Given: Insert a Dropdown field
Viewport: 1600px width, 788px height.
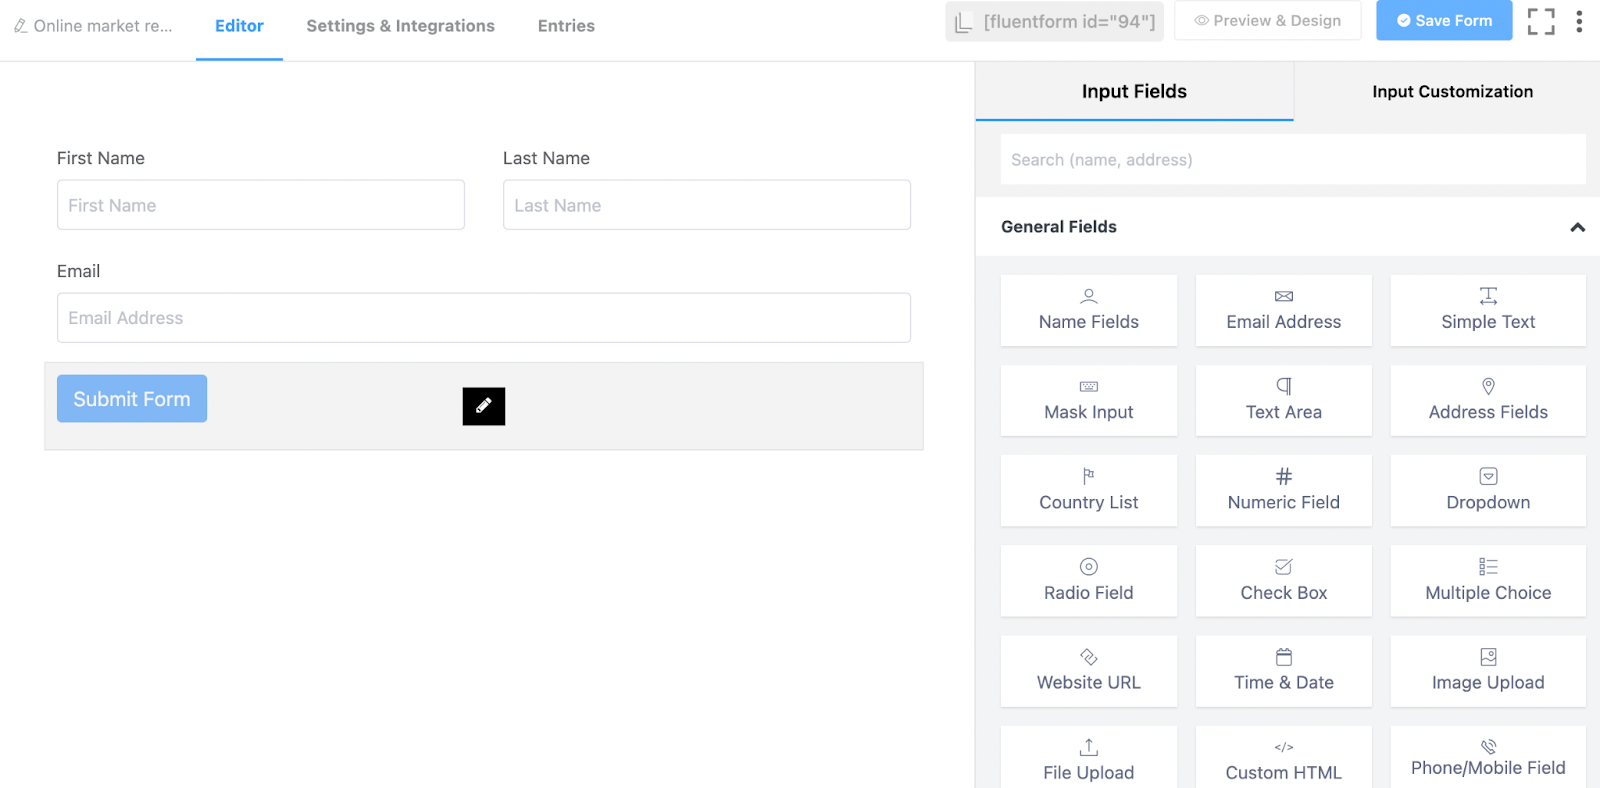Looking at the screenshot, I should (1487, 491).
